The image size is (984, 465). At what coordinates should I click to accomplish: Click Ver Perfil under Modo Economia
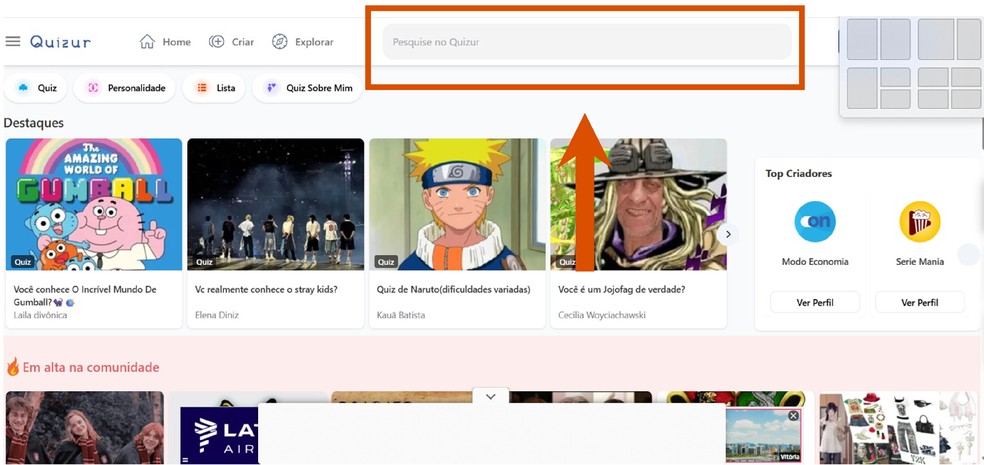tap(815, 302)
